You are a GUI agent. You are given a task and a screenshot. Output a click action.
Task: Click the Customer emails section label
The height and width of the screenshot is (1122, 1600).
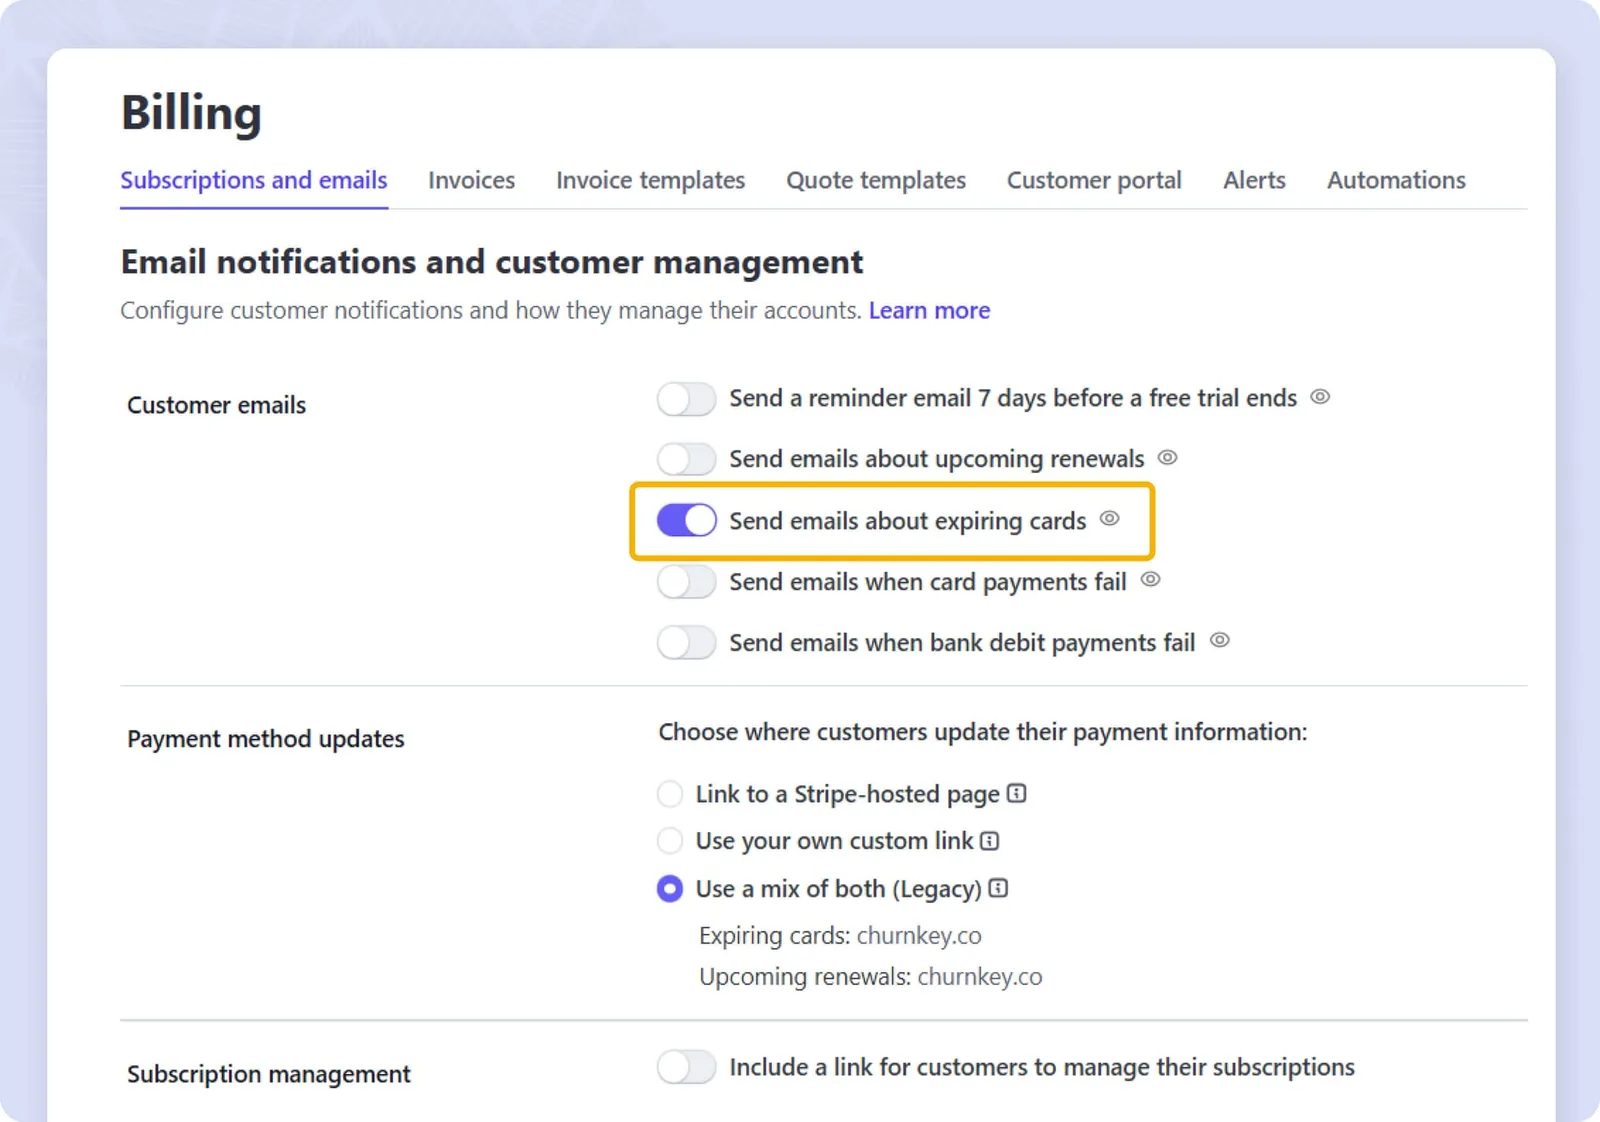(216, 405)
